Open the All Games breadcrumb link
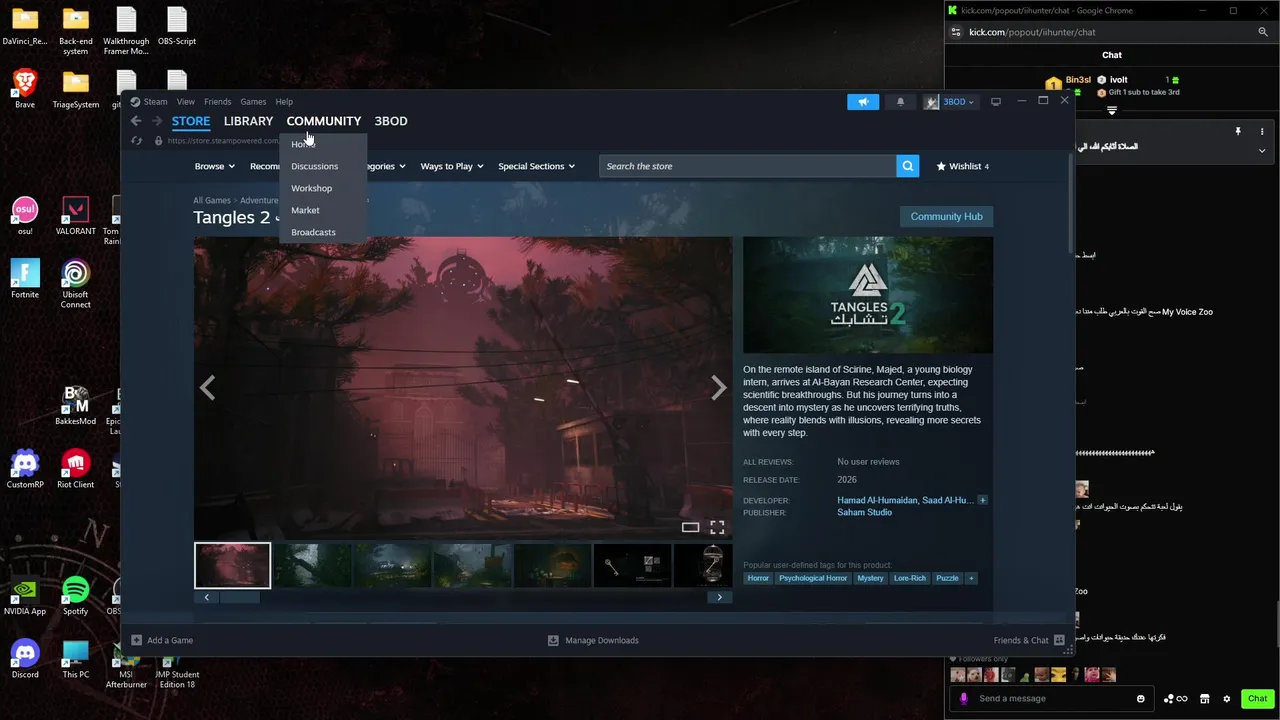Image resolution: width=1280 pixels, height=720 pixels. [212, 200]
